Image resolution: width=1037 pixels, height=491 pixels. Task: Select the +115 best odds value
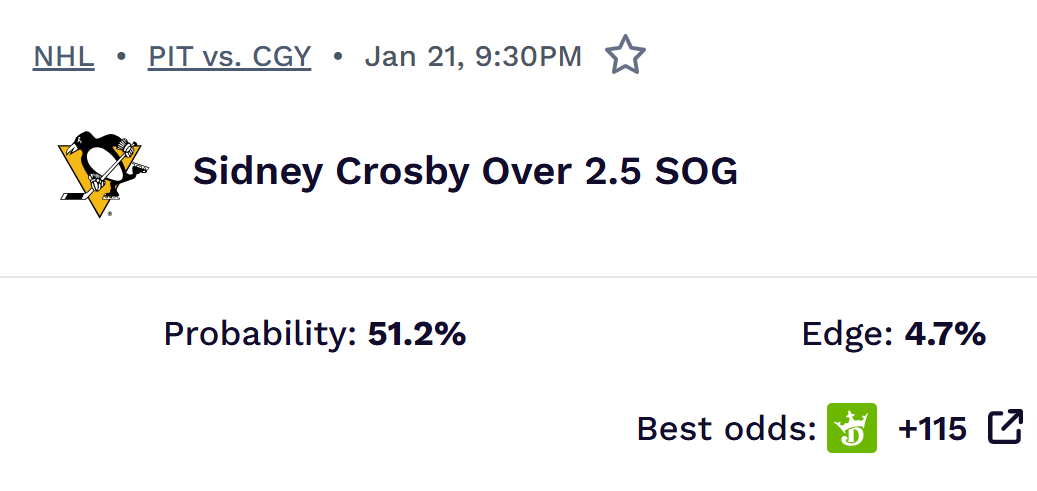click(x=932, y=429)
